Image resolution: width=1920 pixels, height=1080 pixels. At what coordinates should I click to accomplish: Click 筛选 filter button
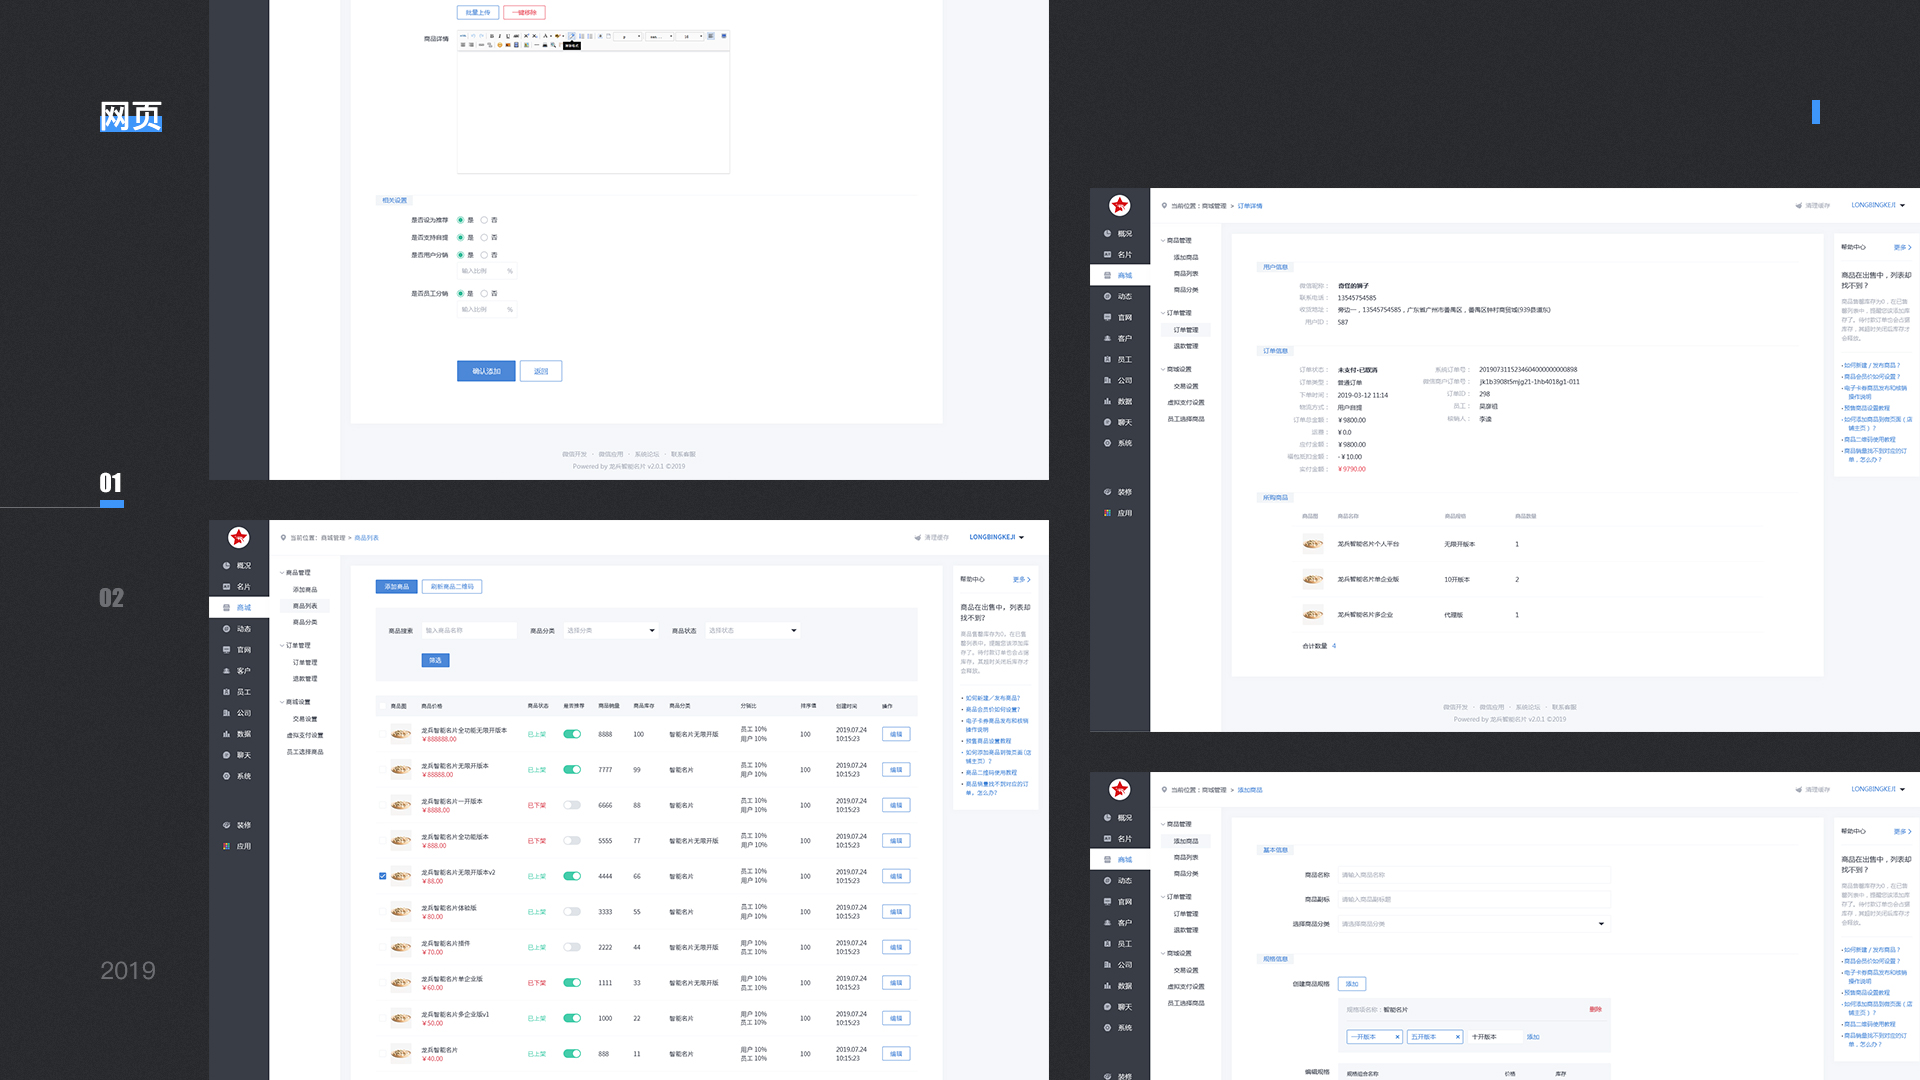click(x=435, y=661)
